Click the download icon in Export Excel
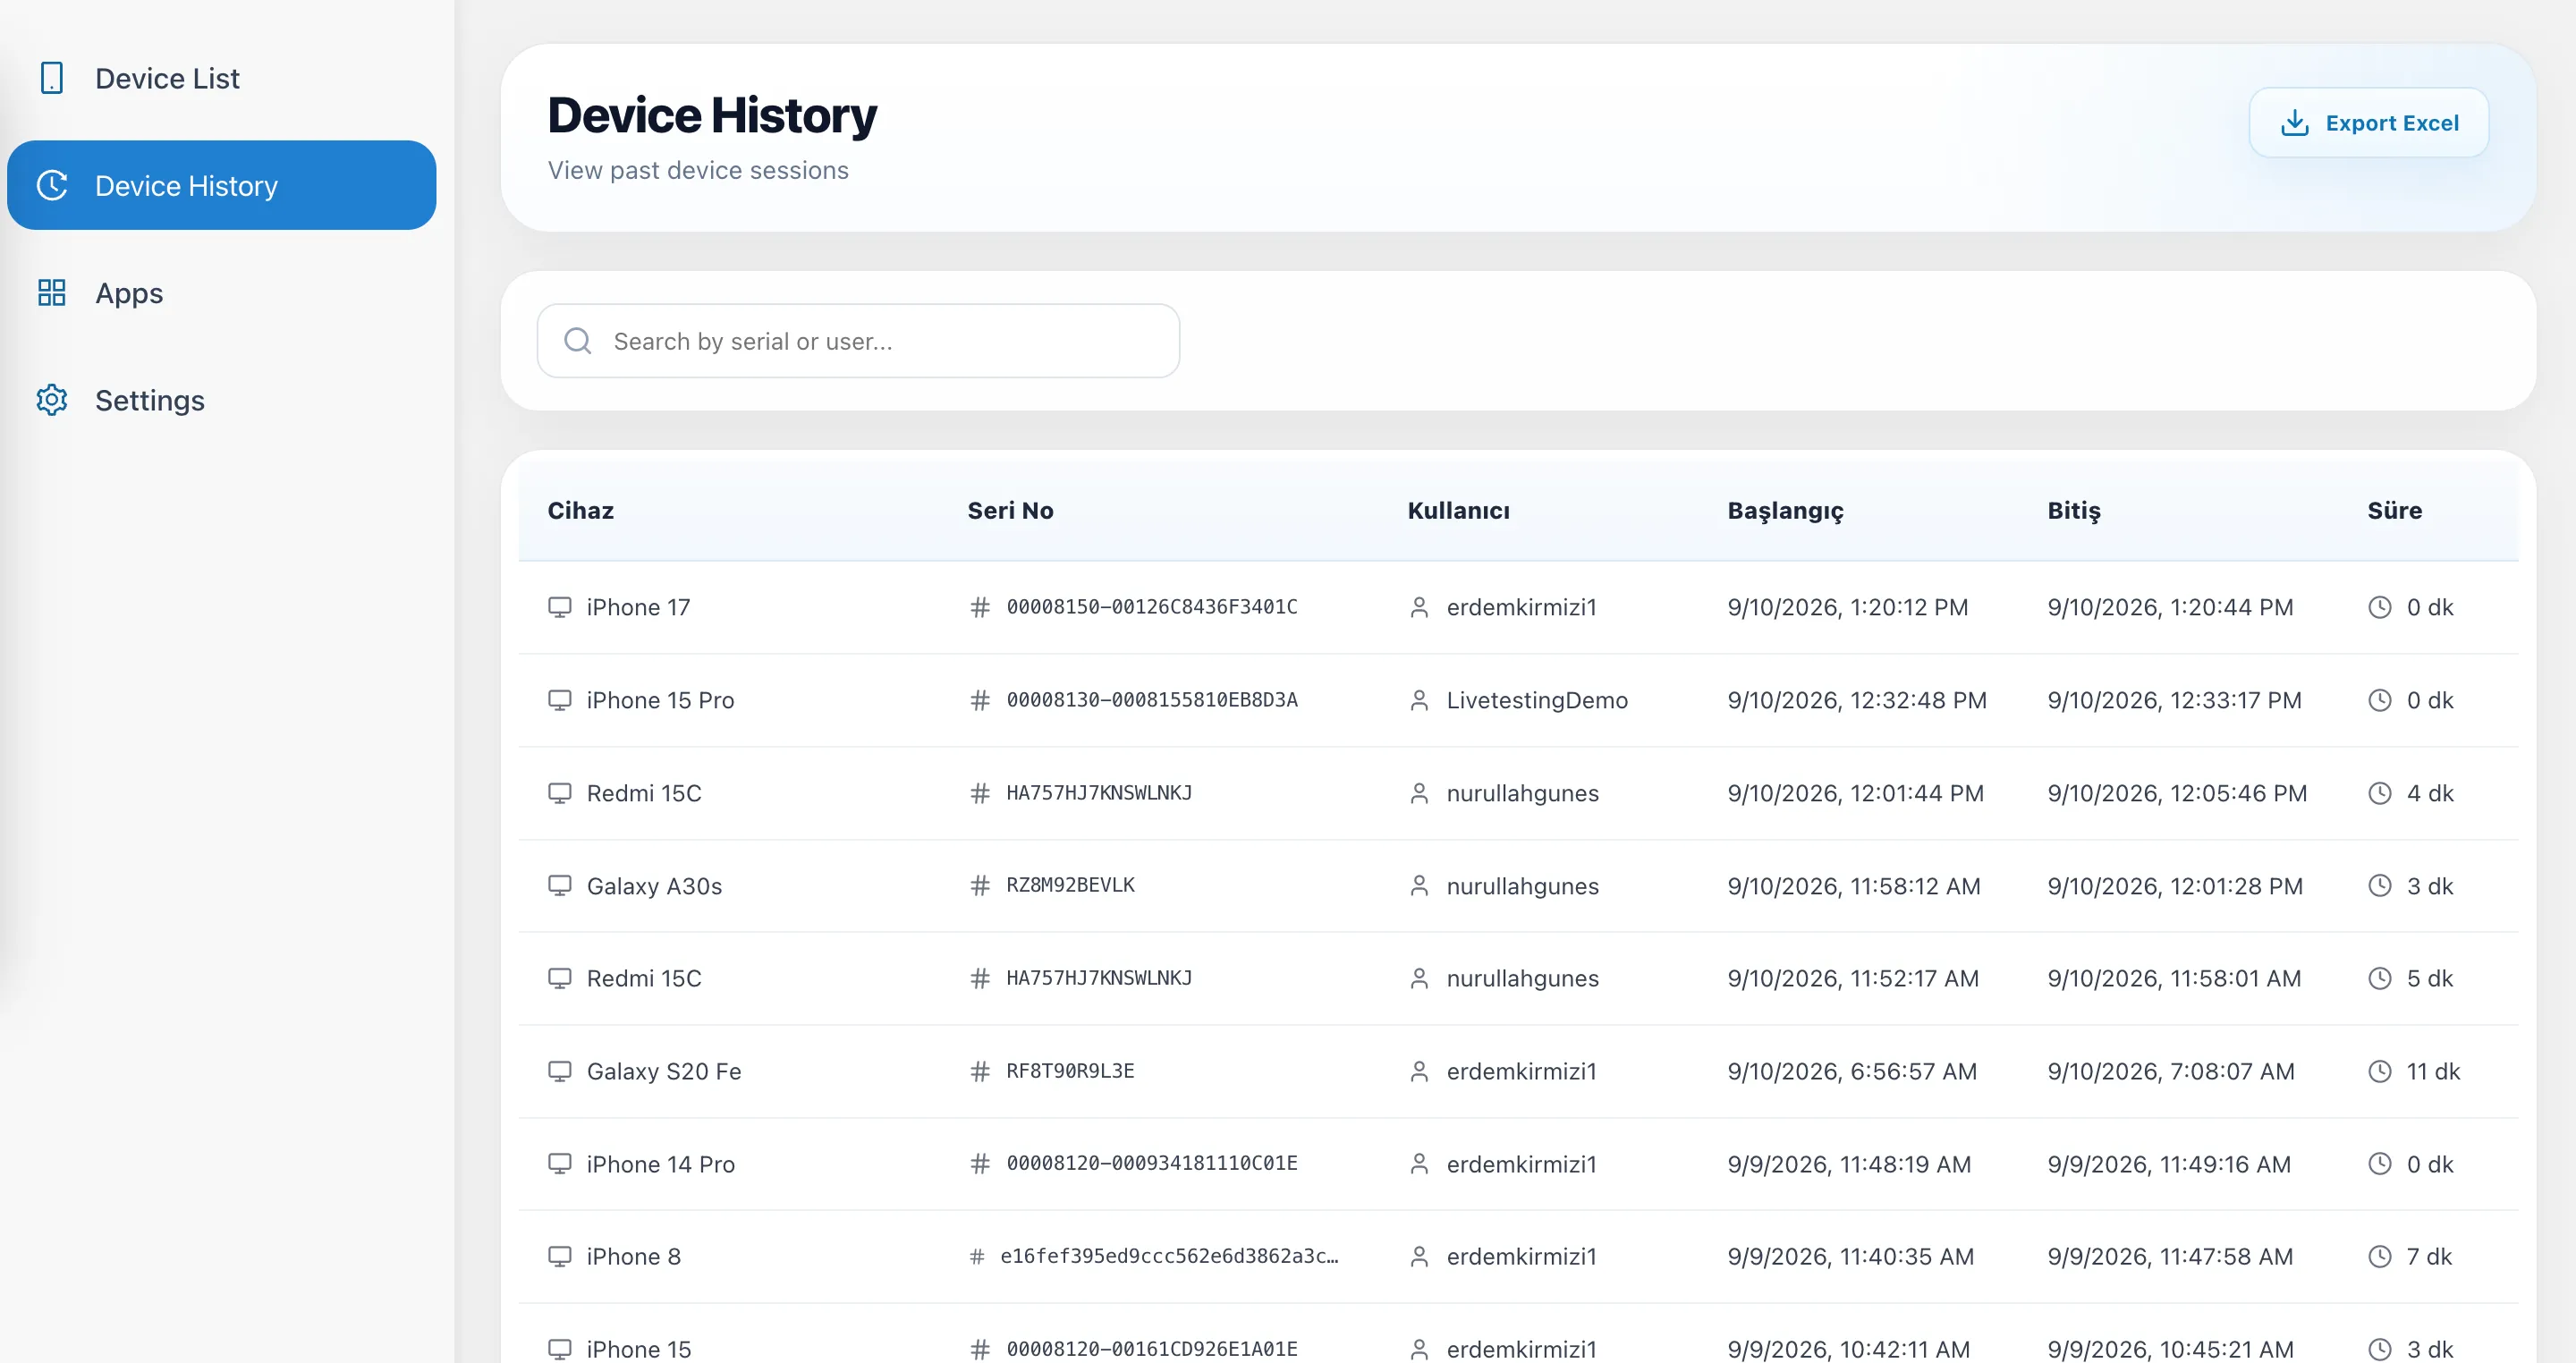This screenshot has height=1363, width=2576. click(2294, 122)
